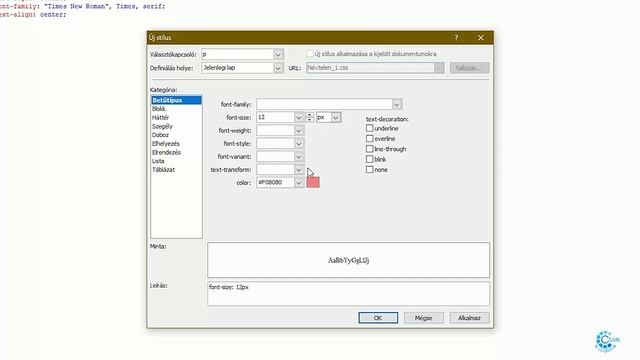Select the Háttér category
The height and width of the screenshot is (360, 640).
click(x=176, y=118)
